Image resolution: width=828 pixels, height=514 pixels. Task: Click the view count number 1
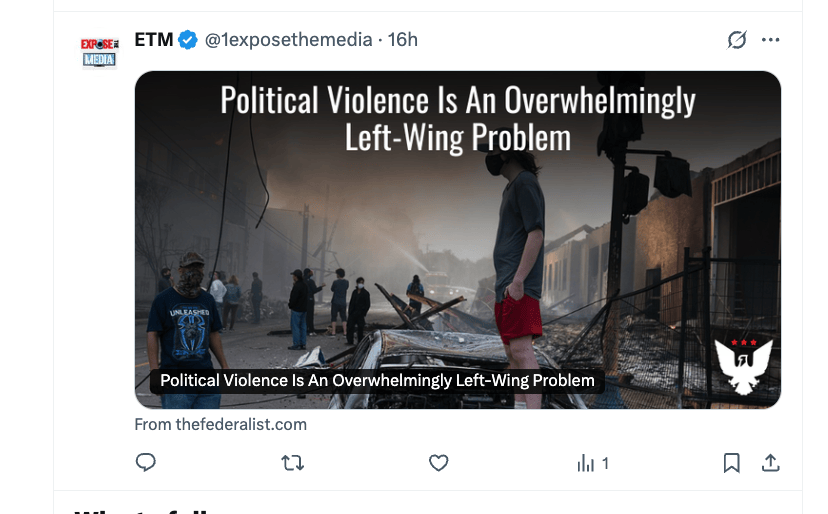click(605, 464)
